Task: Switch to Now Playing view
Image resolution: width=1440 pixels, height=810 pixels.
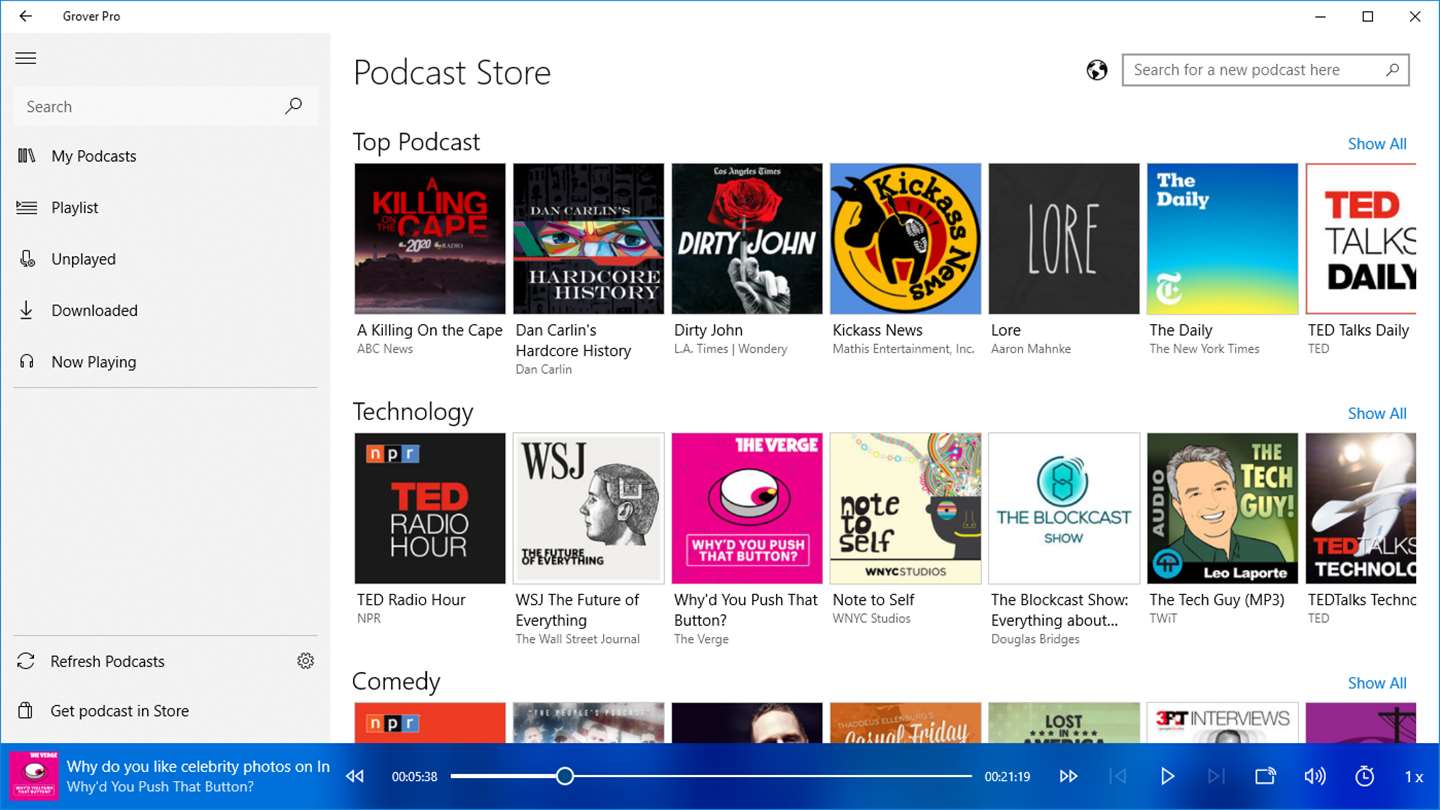Action: [x=166, y=362]
